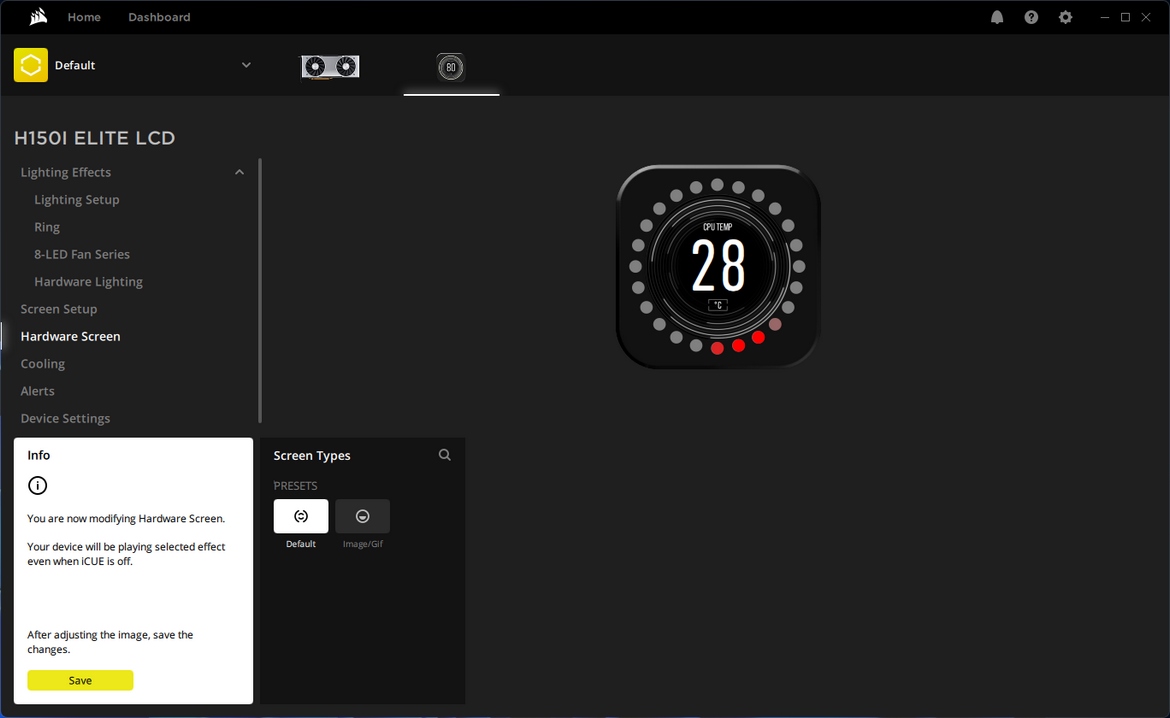Collapse the Lighting Effects section
1170x718 pixels.
click(x=240, y=172)
